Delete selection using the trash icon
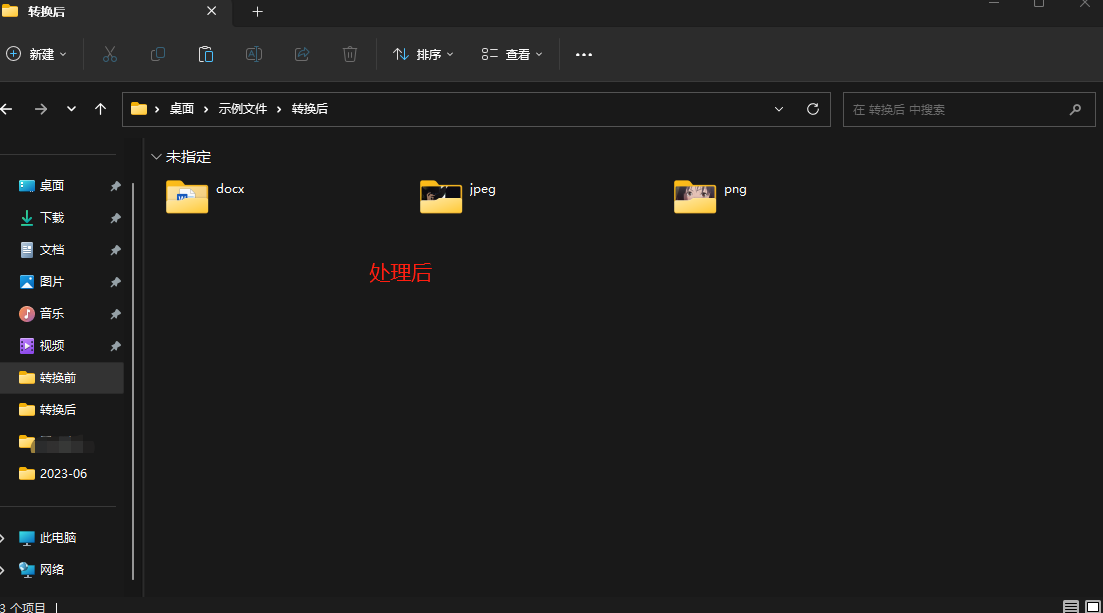The image size is (1103, 613). 350,54
